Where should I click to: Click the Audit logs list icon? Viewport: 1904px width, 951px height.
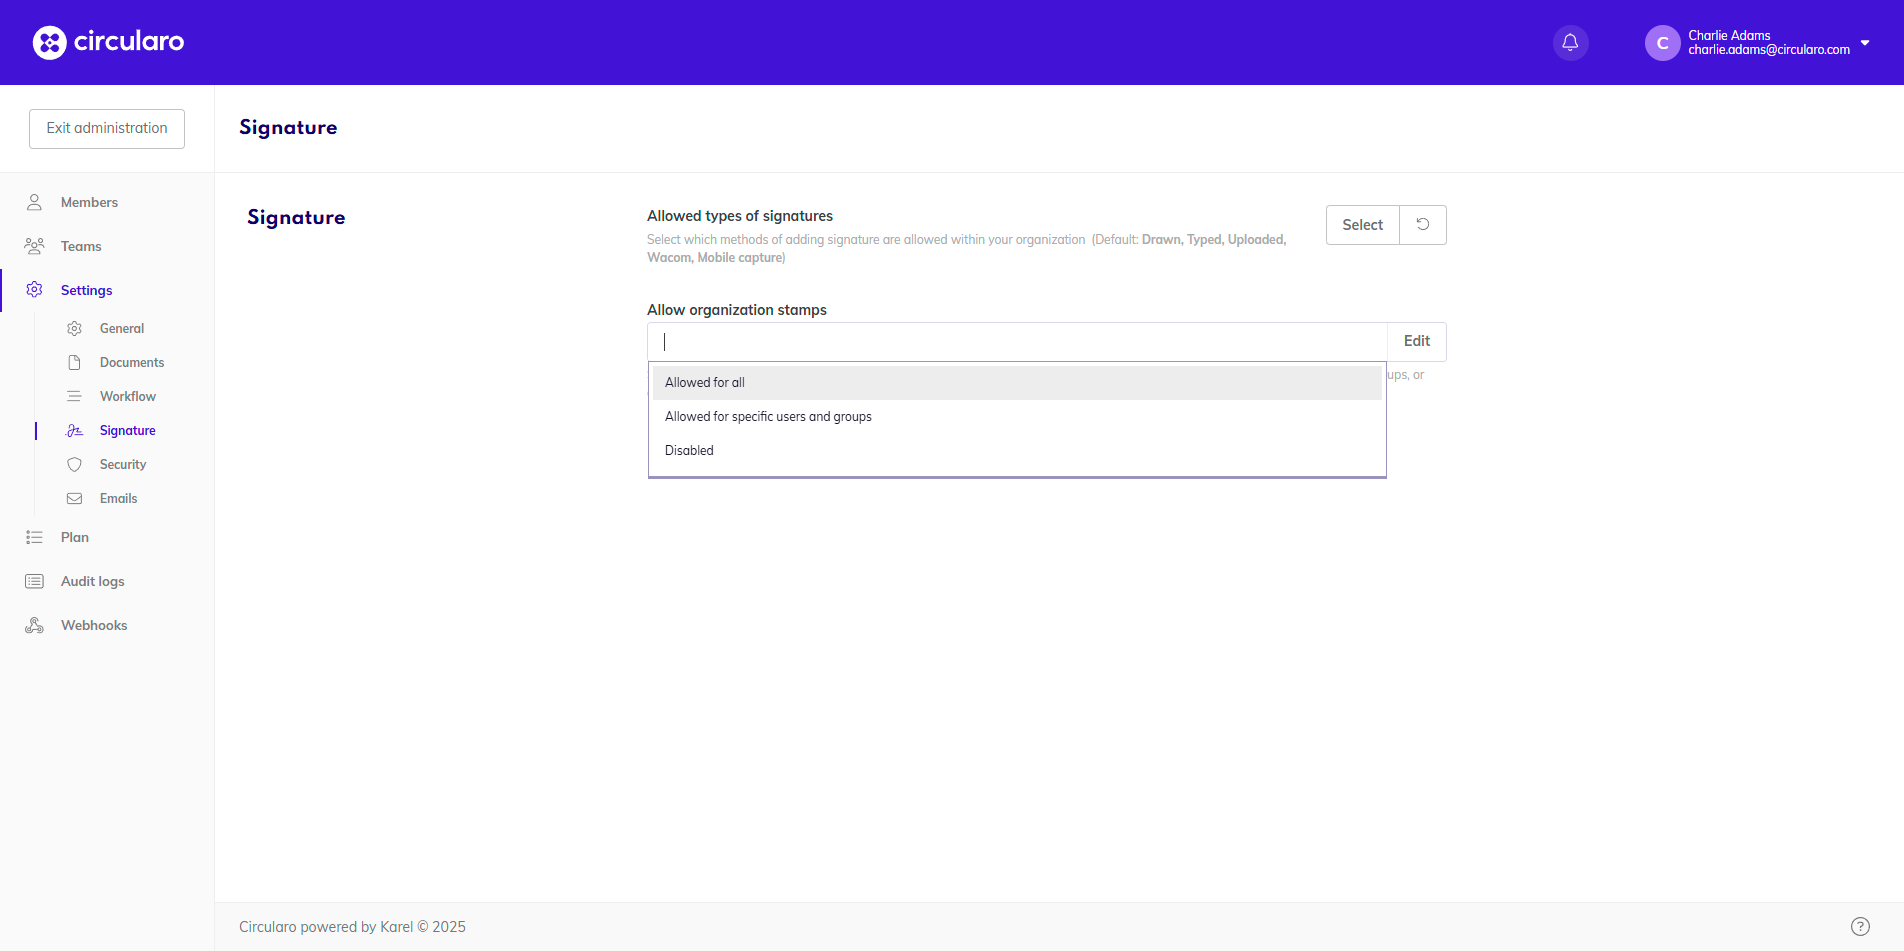pos(34,581)
